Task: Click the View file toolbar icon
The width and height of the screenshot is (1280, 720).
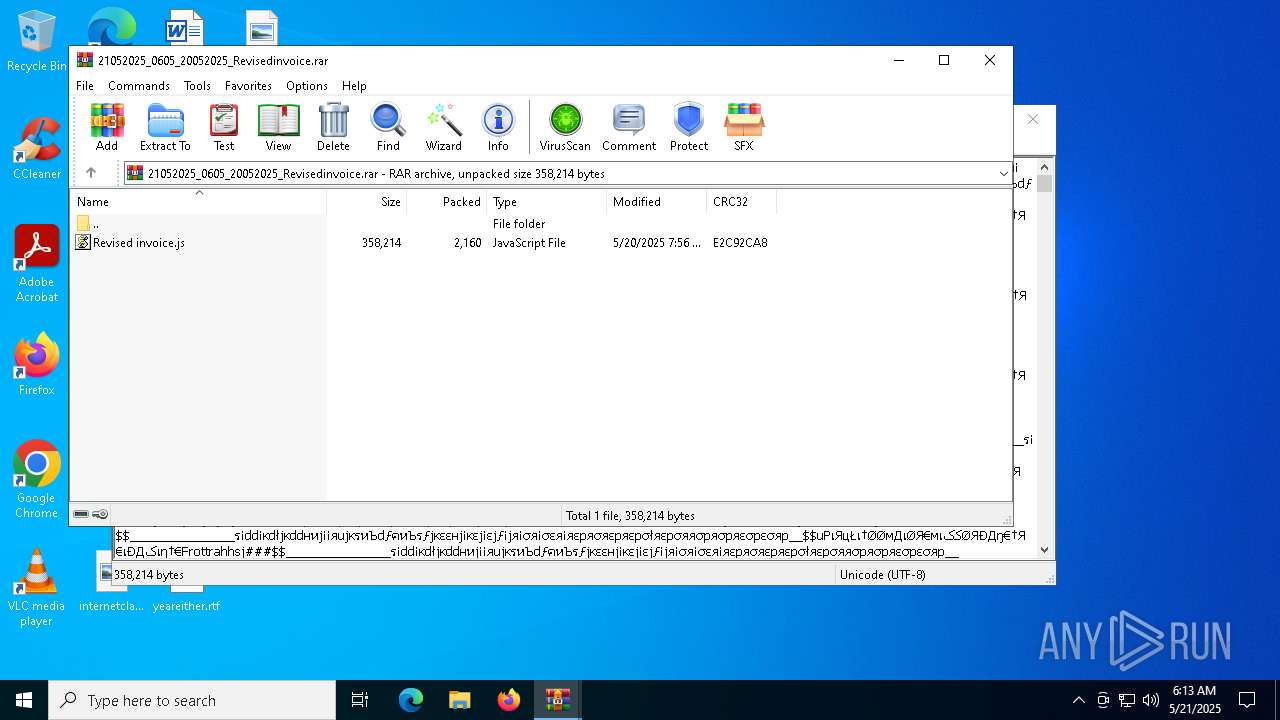Action: 278,127
